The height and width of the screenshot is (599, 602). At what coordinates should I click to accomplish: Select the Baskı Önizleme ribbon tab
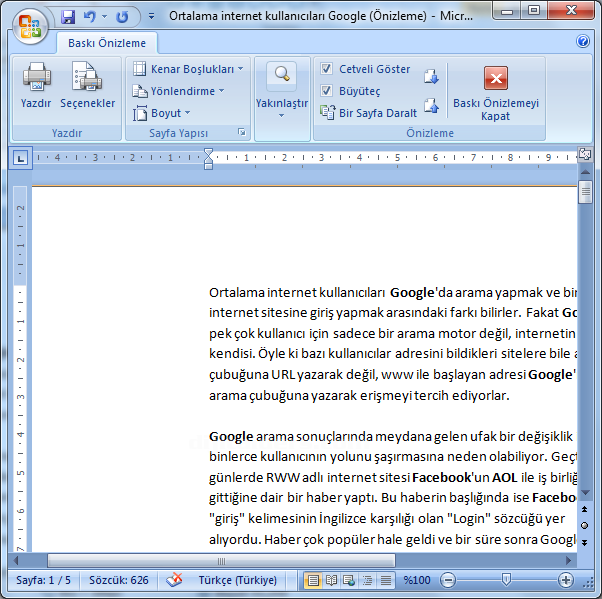[x=107, y=43]
